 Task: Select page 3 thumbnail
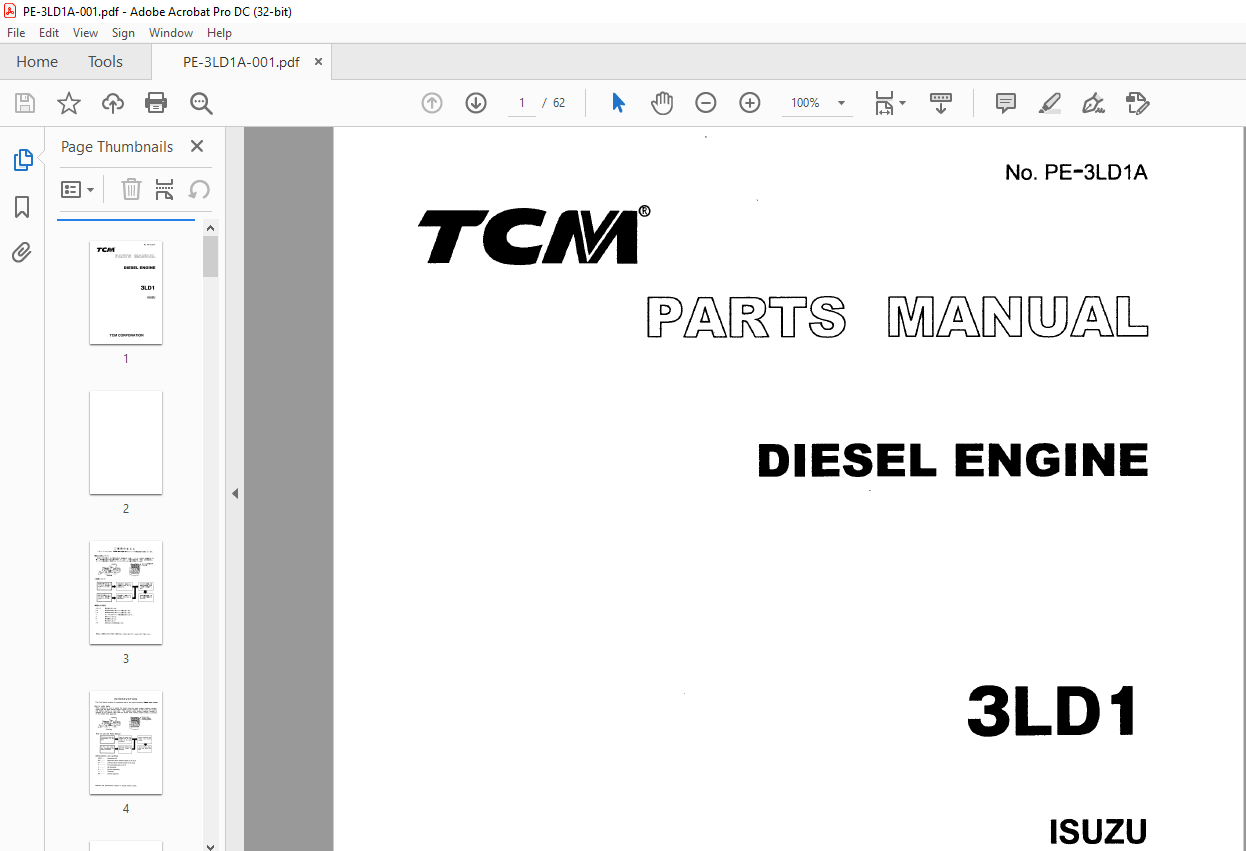126,592
